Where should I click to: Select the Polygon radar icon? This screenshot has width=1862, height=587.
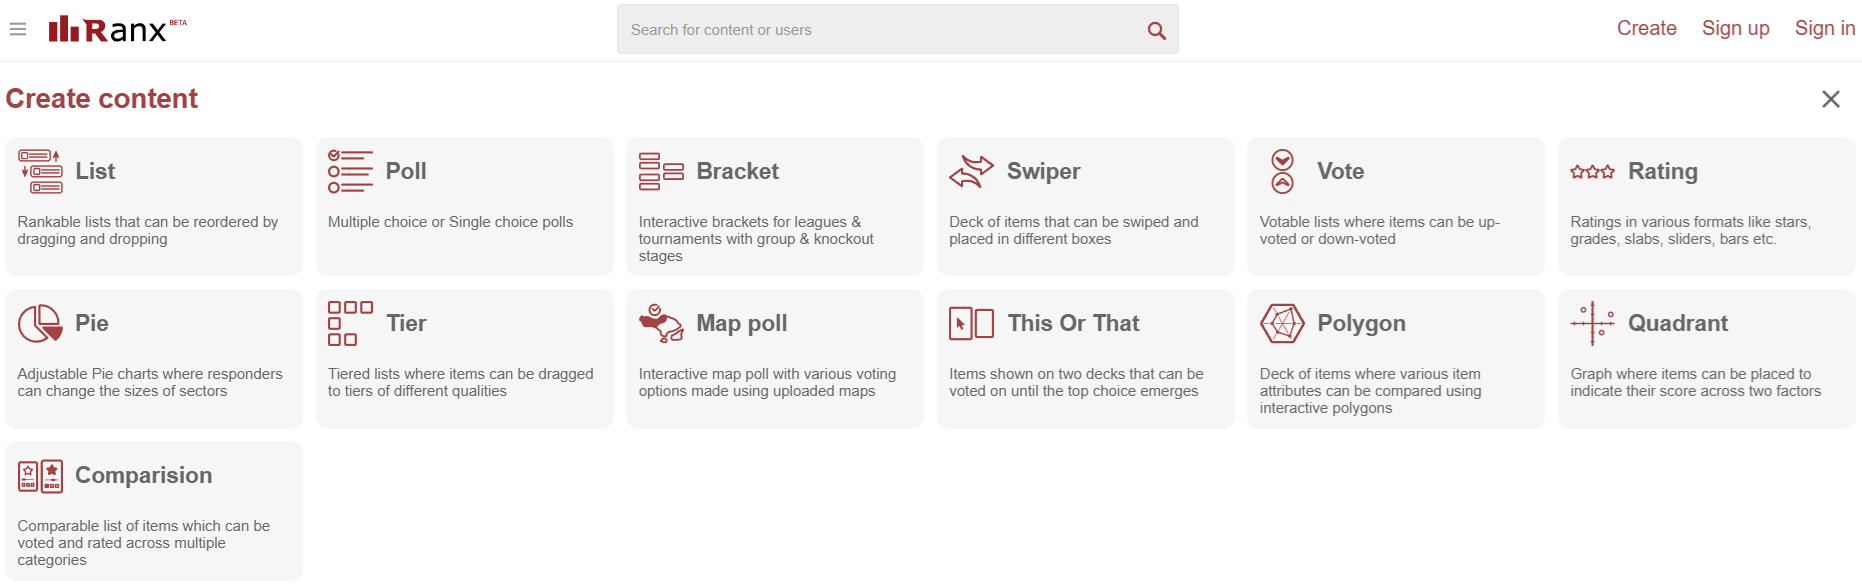pos(1282,323)
